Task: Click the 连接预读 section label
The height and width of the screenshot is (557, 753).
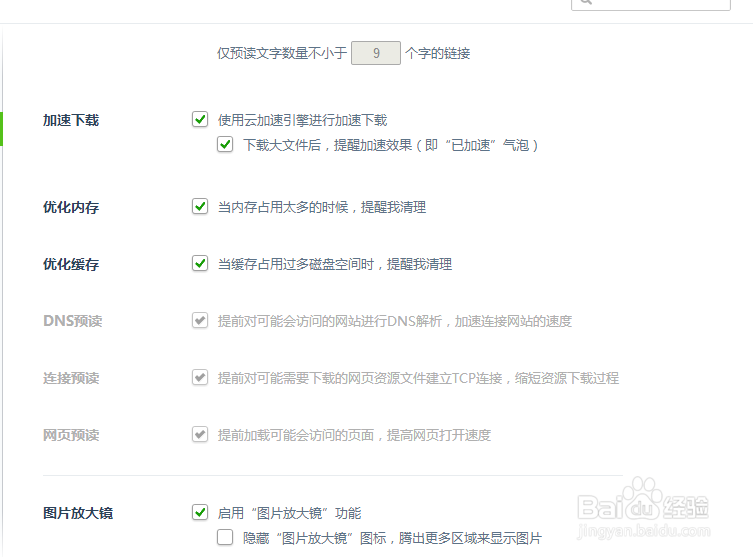Action: 71,378
